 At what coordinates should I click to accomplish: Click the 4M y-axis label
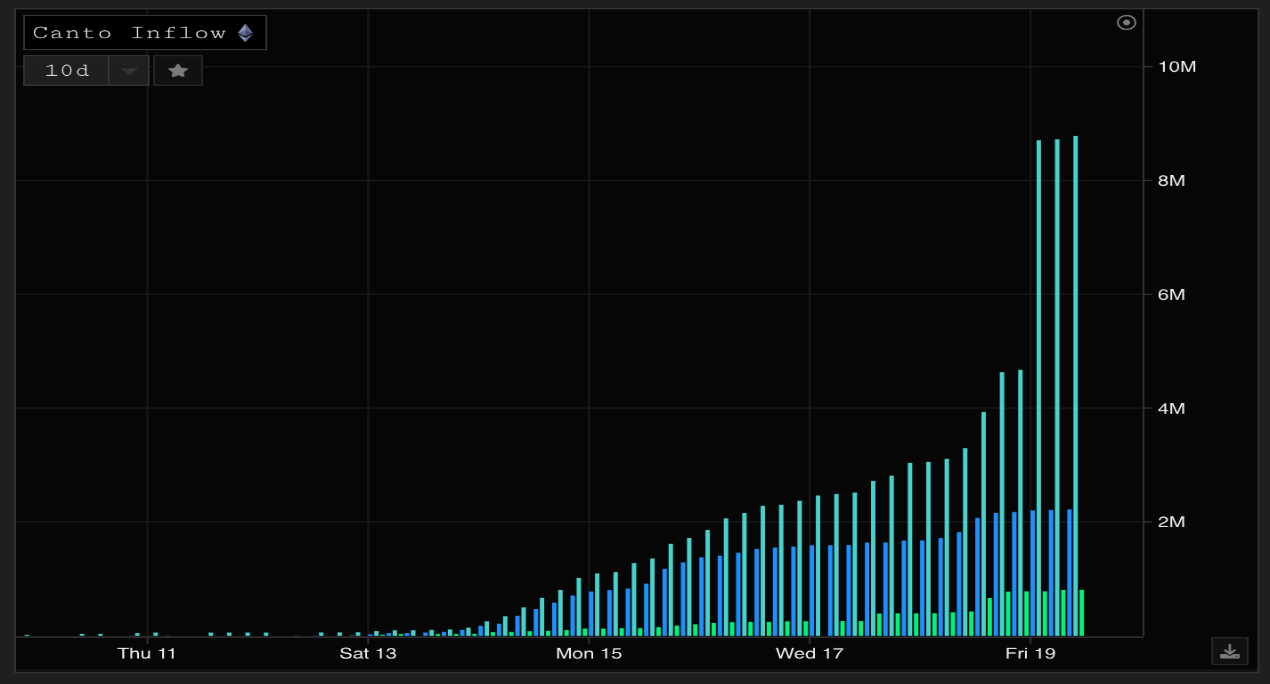point(1171,409)
